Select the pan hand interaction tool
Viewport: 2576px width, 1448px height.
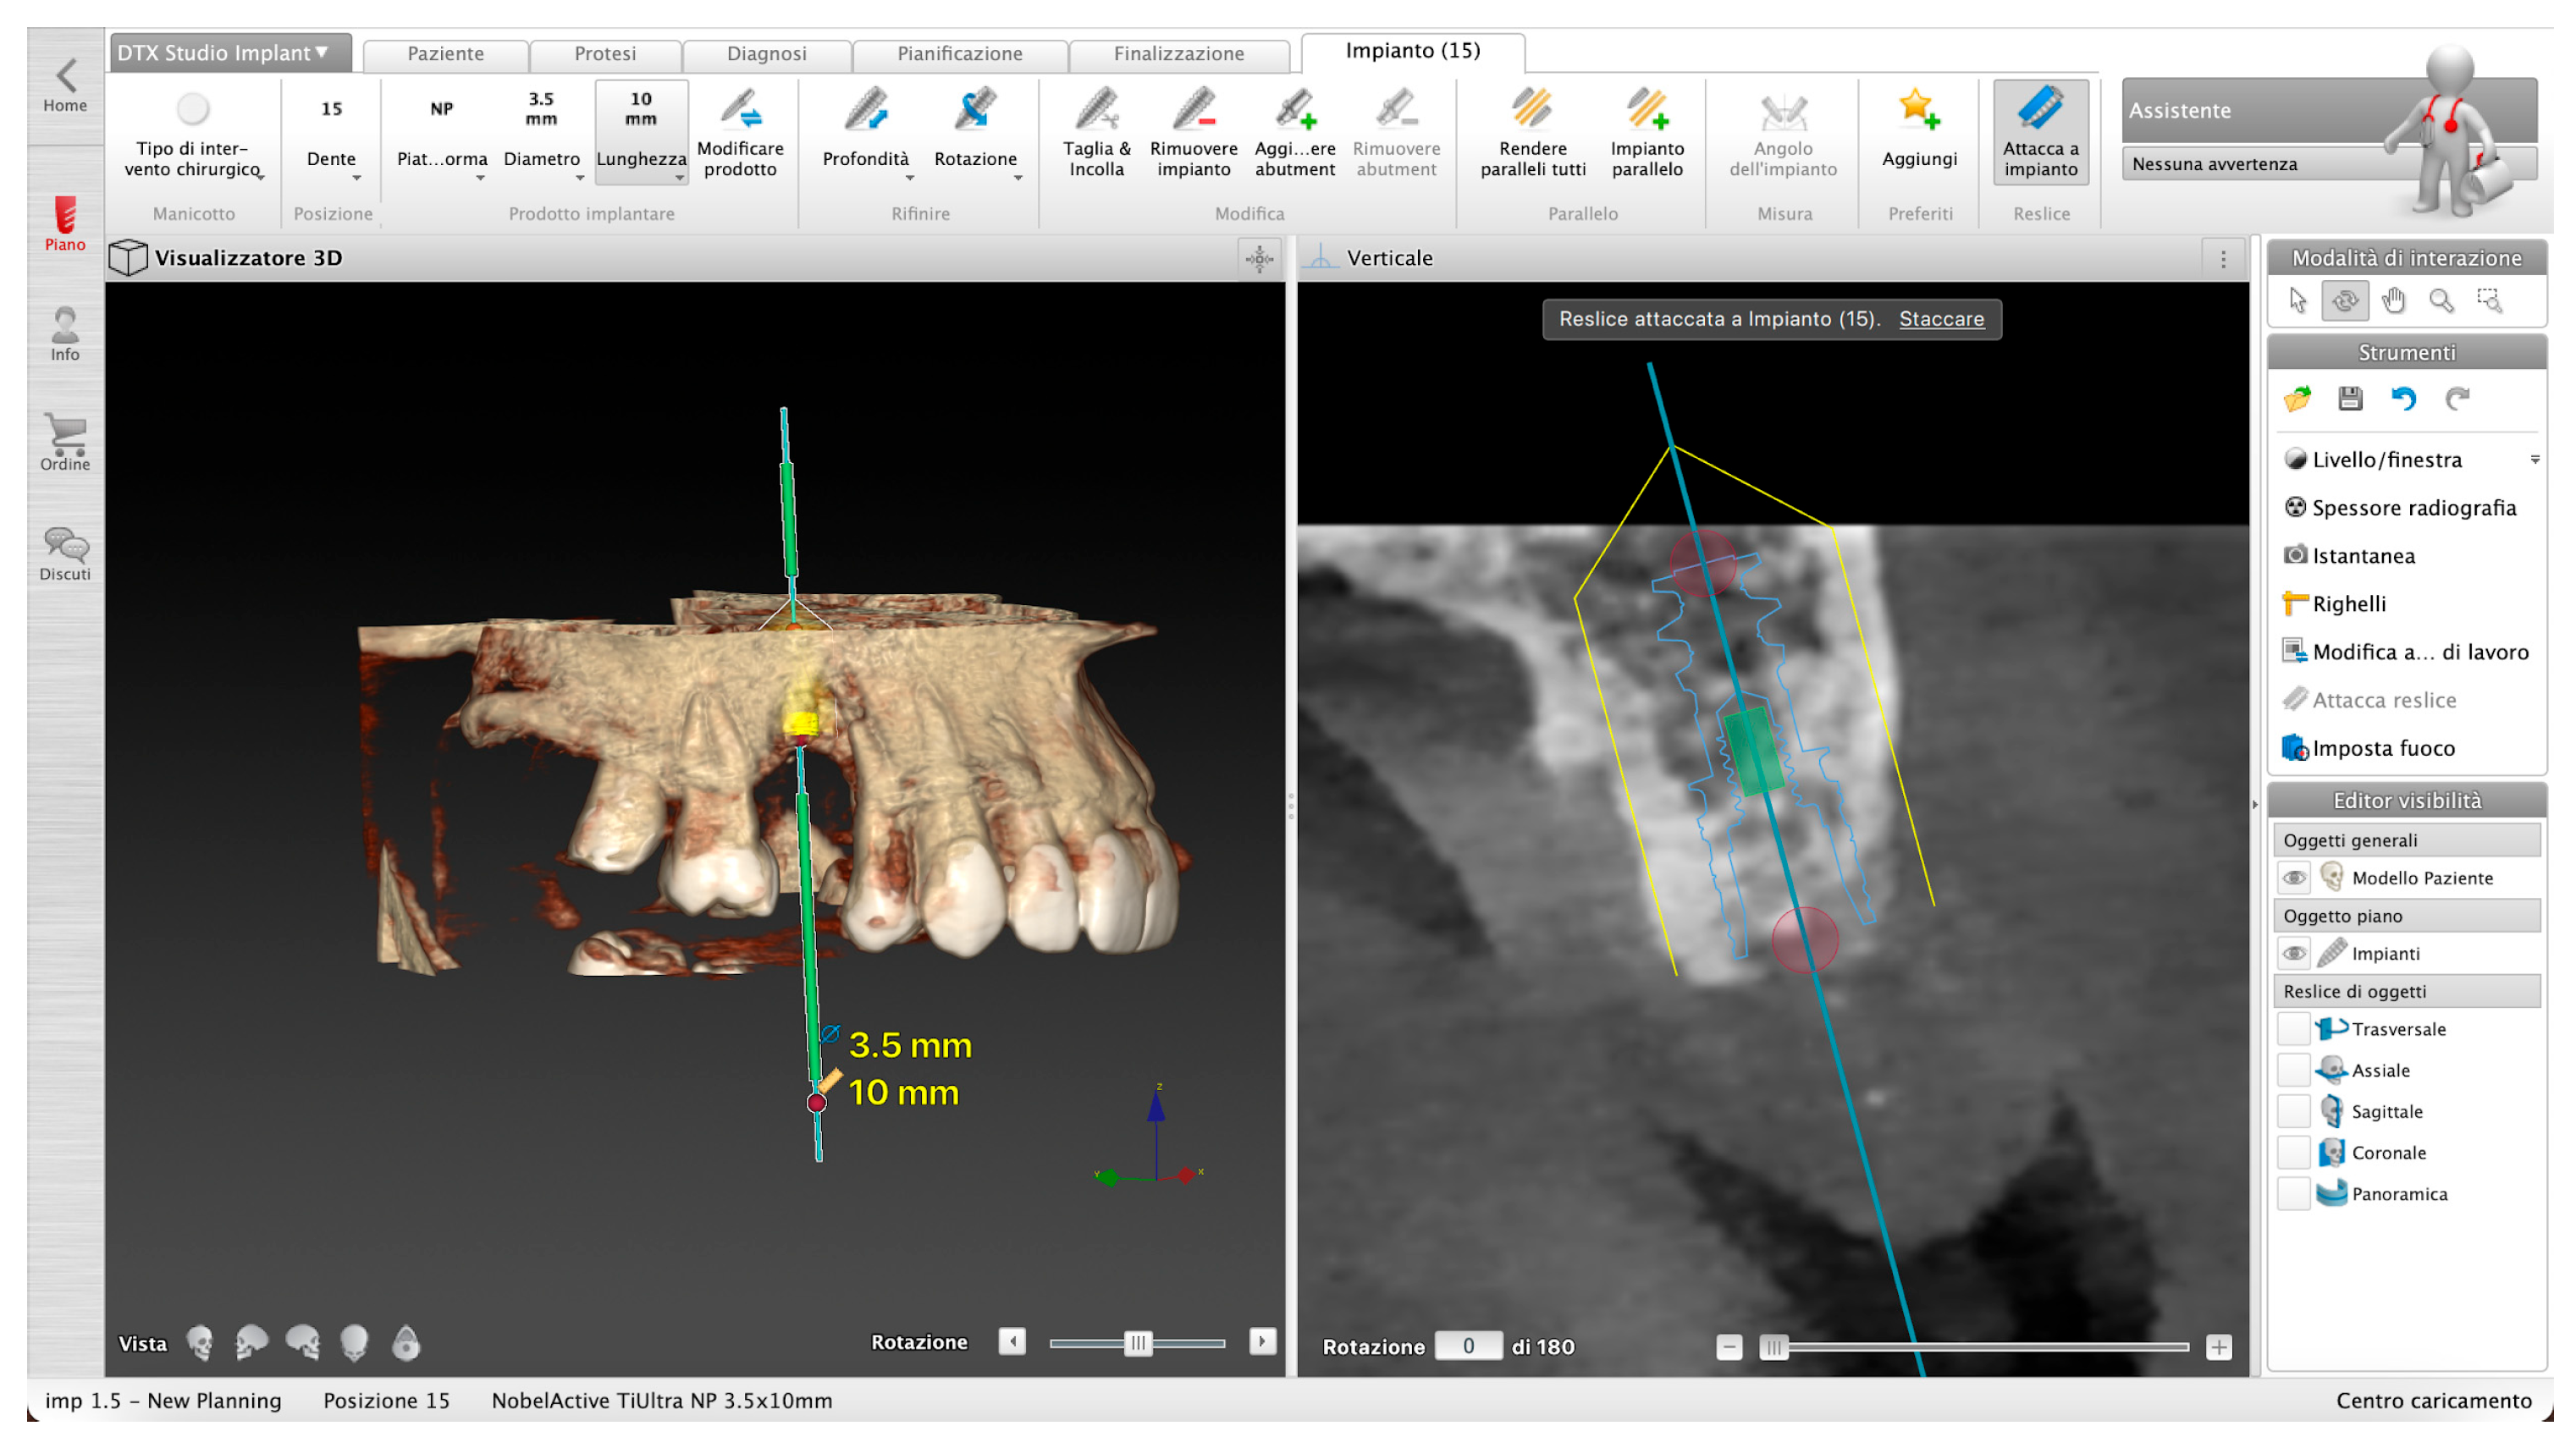pos(2393,301)
